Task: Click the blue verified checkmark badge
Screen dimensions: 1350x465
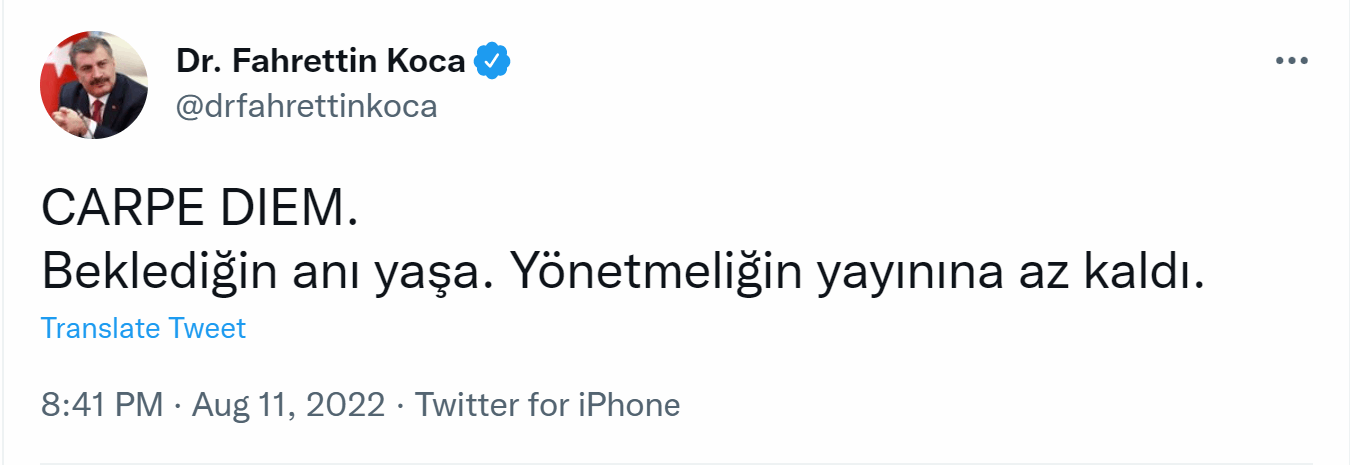Action: [x=491, y=62]
